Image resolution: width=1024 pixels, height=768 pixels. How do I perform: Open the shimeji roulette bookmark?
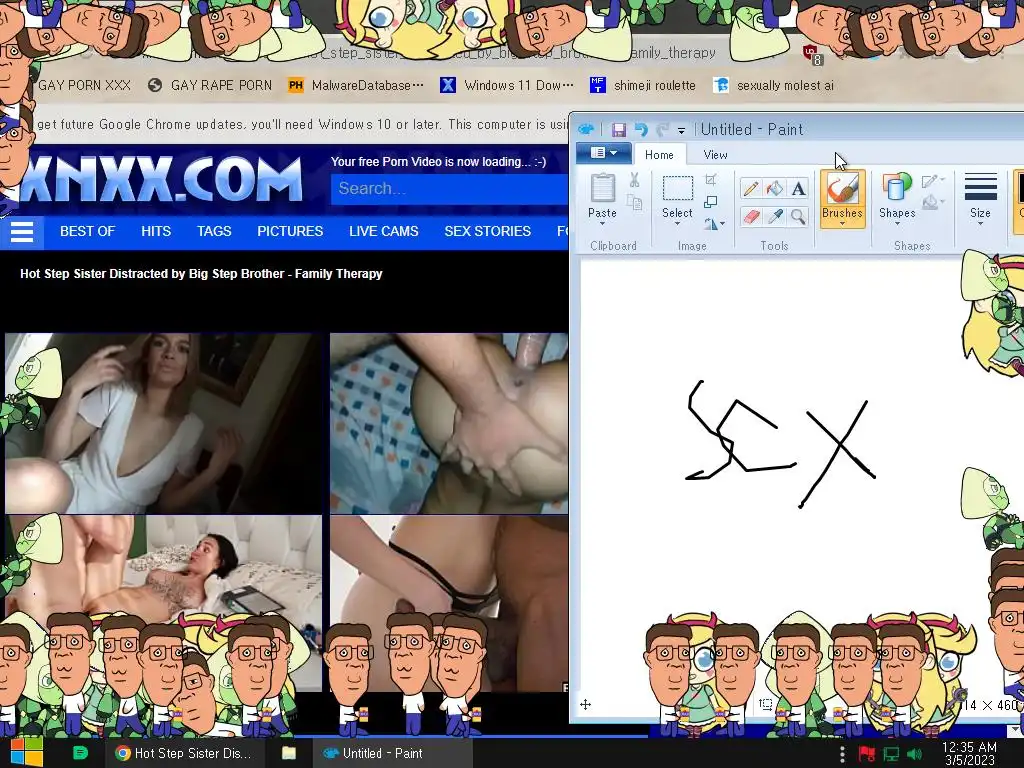643,86
